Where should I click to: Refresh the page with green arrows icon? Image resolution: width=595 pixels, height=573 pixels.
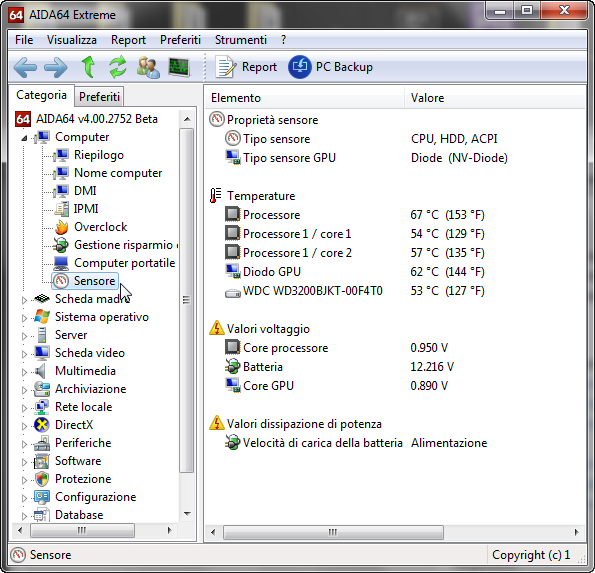click(x=118, y=67)
